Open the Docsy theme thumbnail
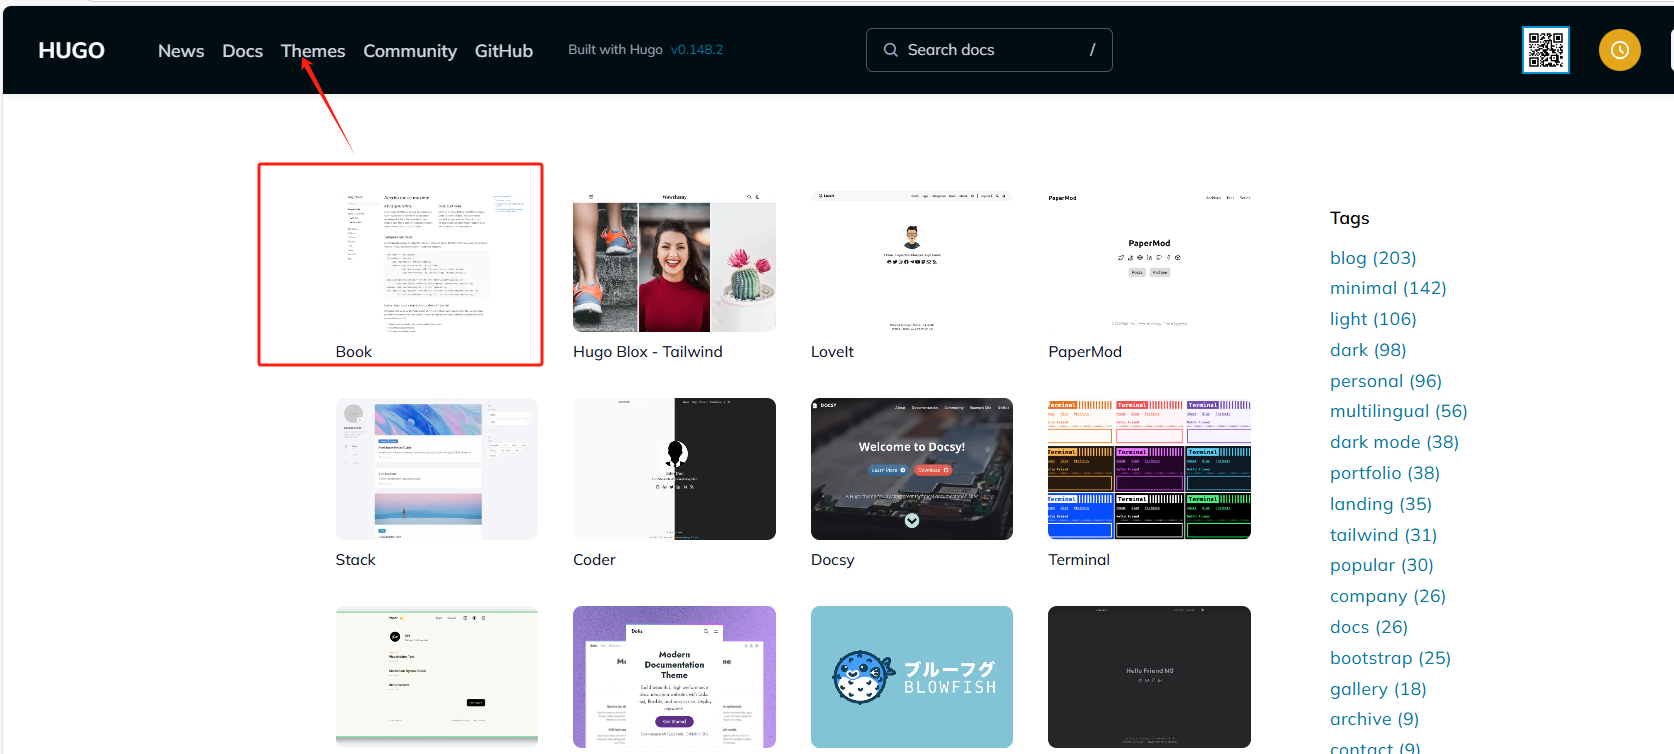Viewport: 1674px width, 754px height. point(912,469)
